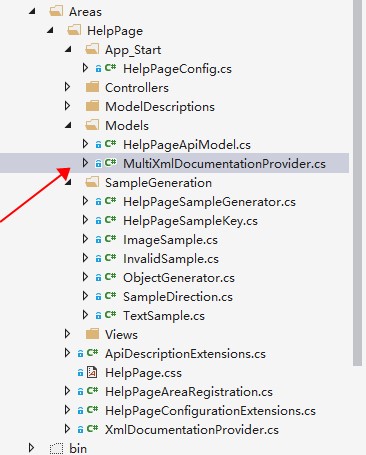Viewport: 366px width, 455px height.
Task: Click the Views folder icon
Action: (92, 334)
